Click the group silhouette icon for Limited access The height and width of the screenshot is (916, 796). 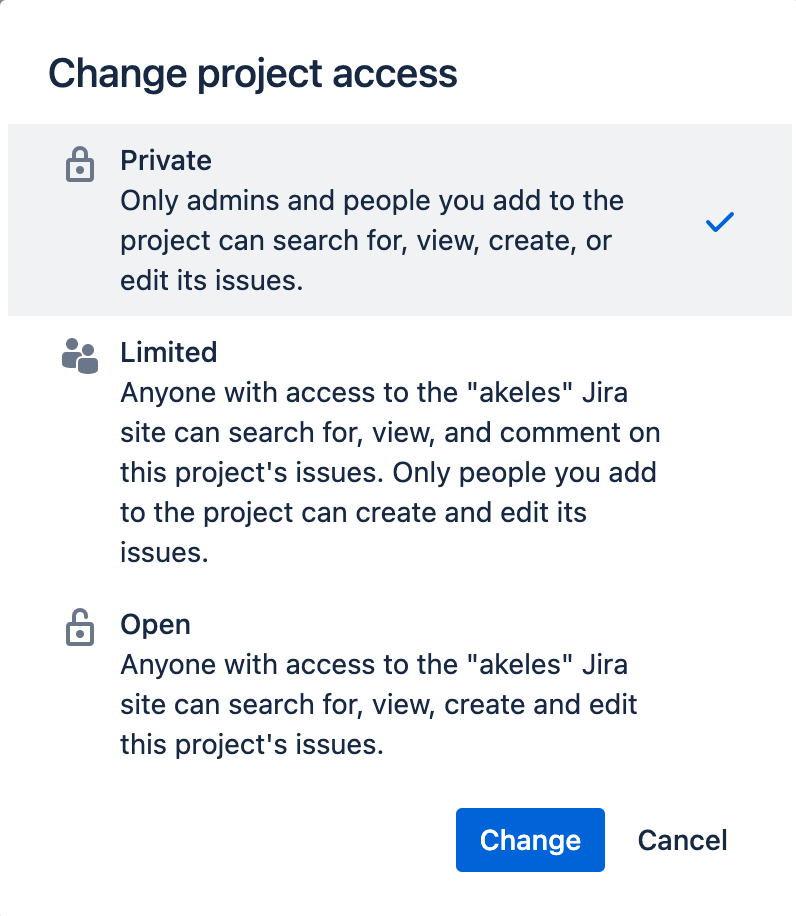80,354
